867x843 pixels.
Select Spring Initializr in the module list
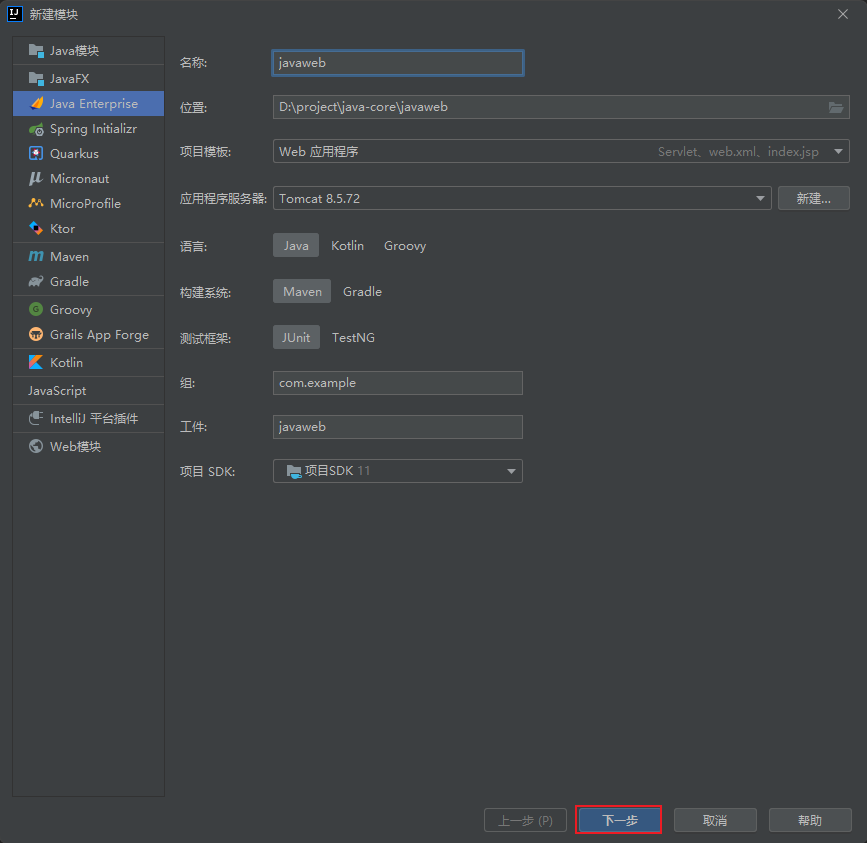click(88, 129)
